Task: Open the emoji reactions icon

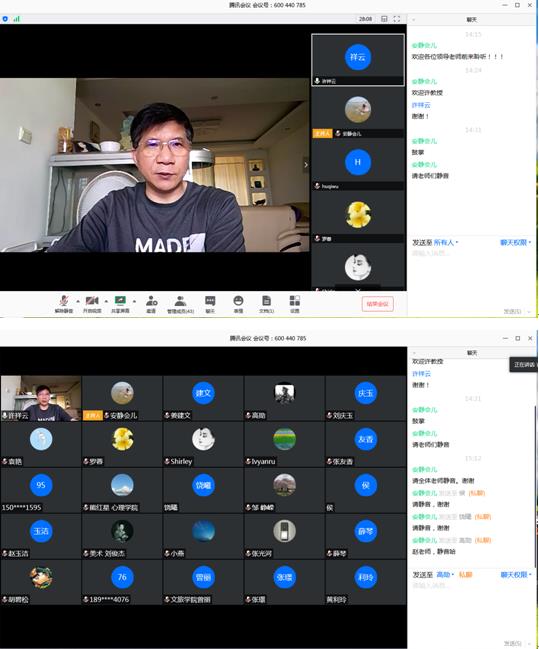Action: tap(238, 304)
